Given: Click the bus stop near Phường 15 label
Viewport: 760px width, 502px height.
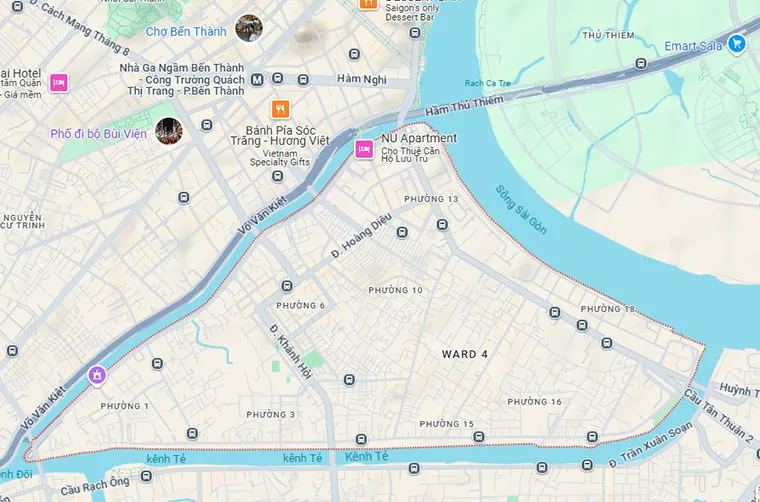Looking at the screenshot, I should 479,437.
